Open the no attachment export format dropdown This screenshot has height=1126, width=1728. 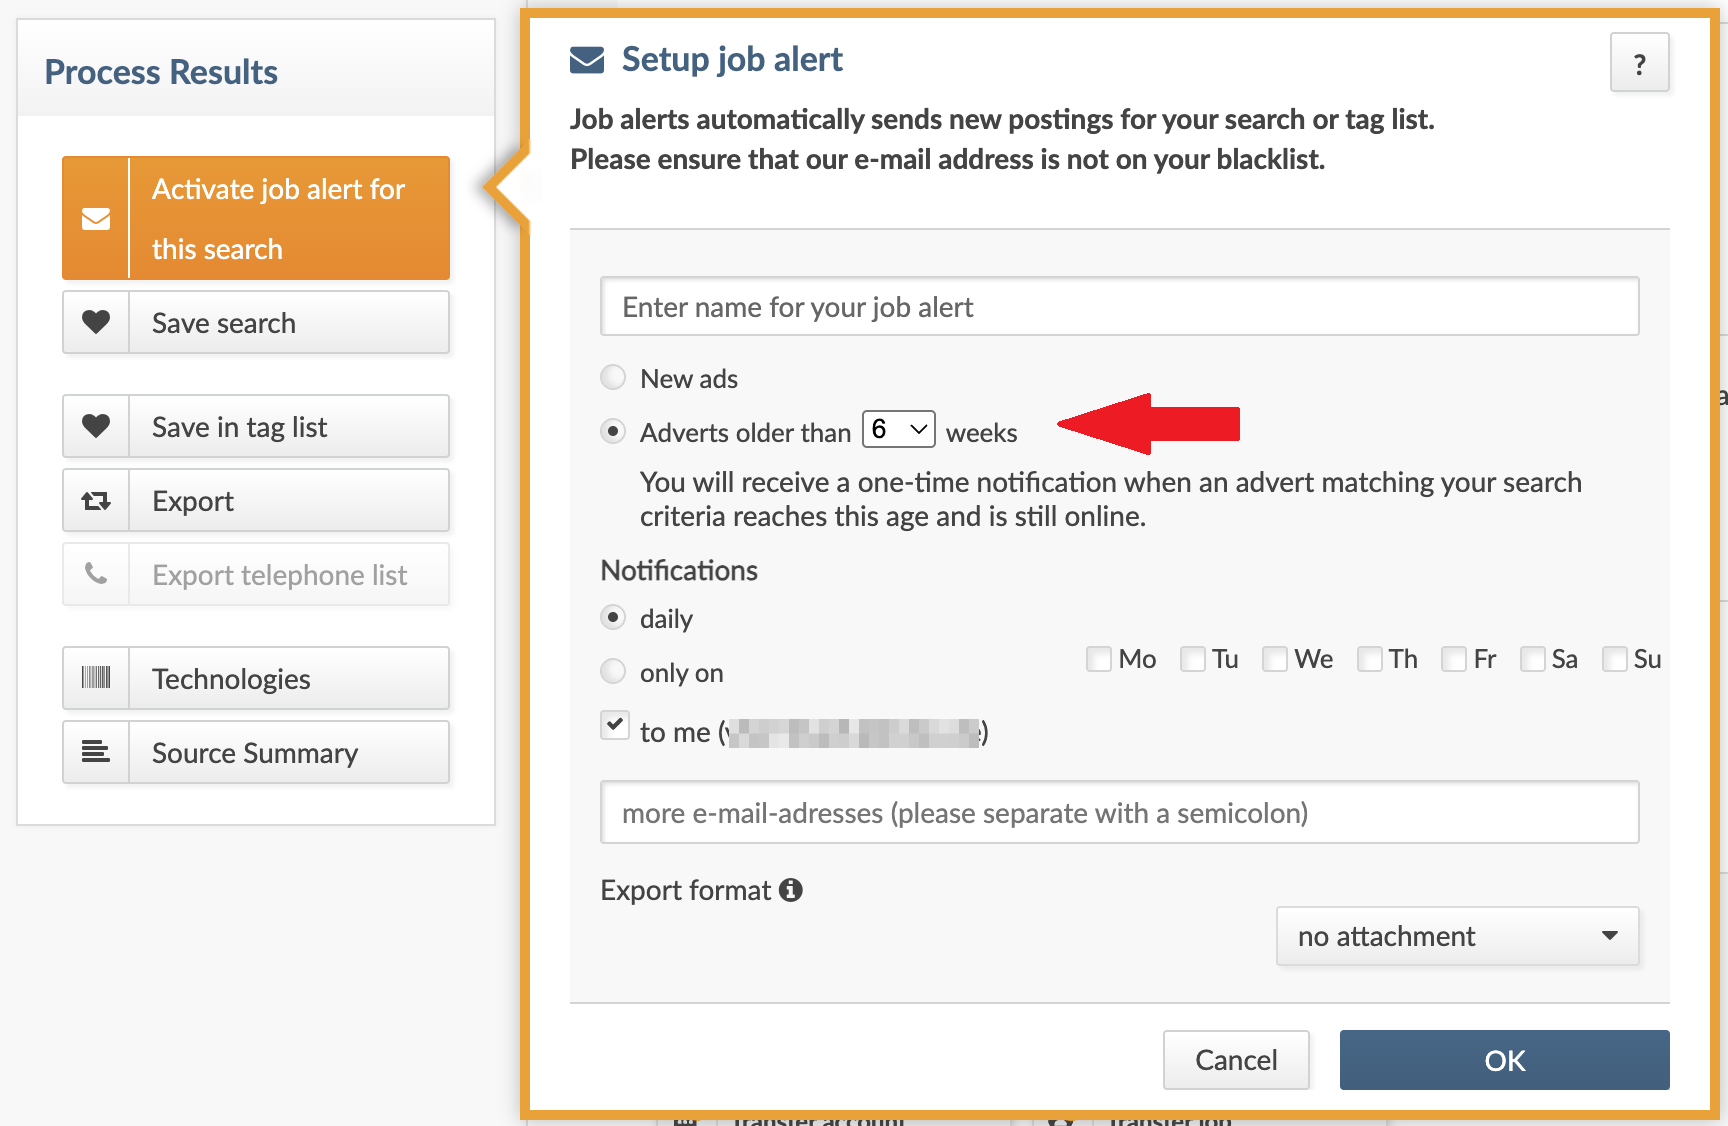[x=1458, y=936]
